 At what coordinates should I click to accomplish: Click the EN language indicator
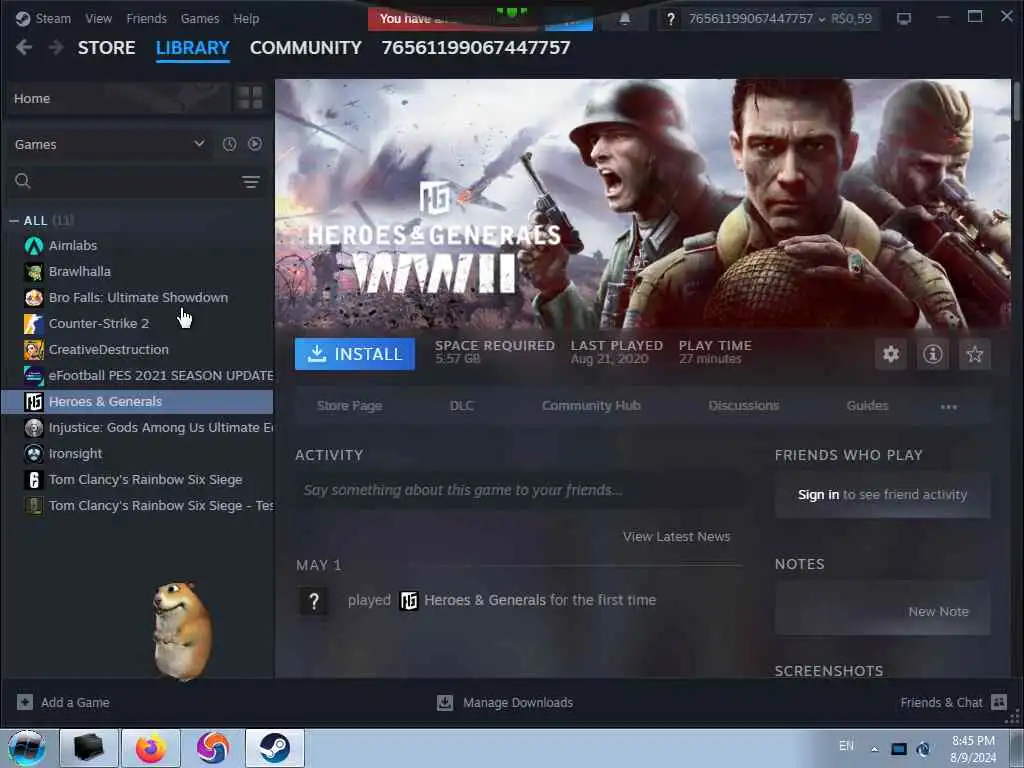point(846,746)
